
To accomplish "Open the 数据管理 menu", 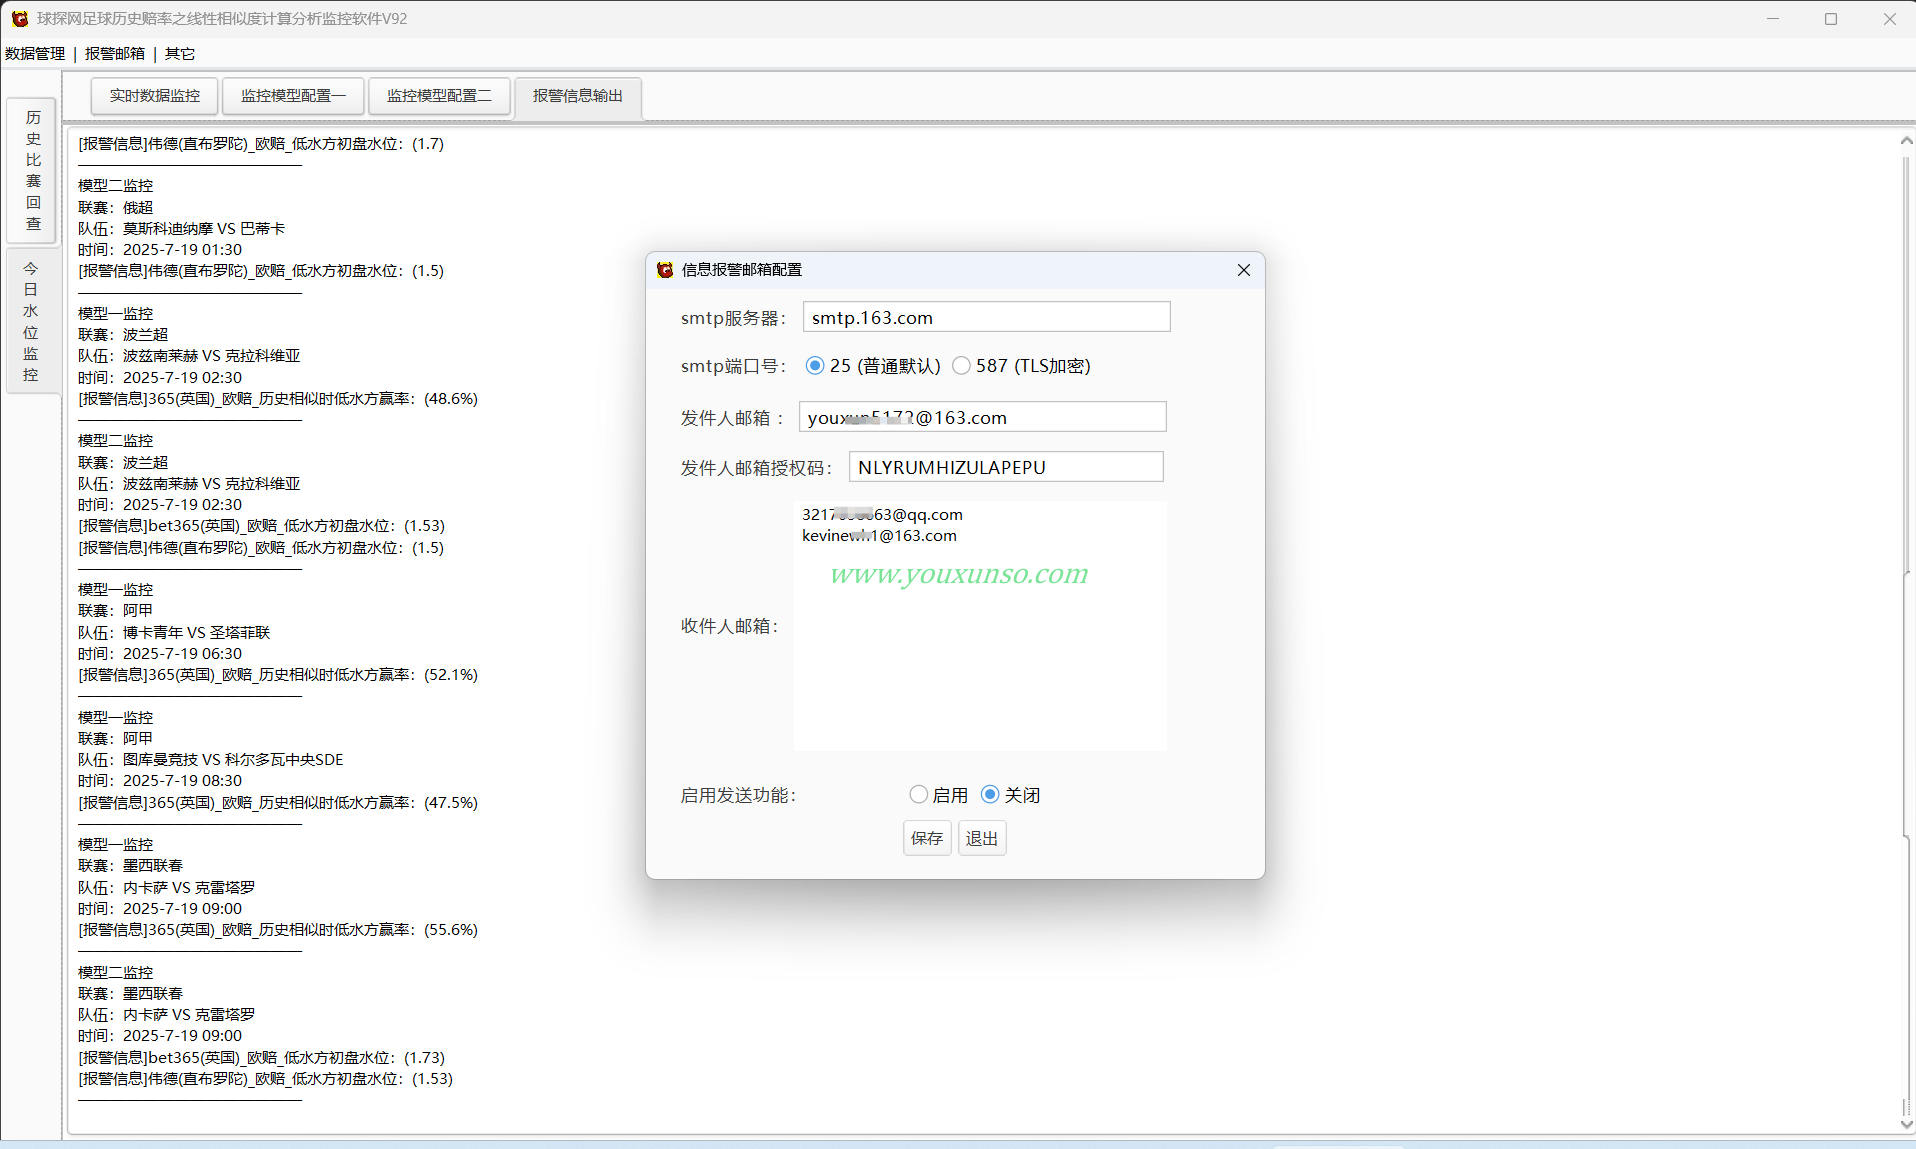I will tap(35, 54).
